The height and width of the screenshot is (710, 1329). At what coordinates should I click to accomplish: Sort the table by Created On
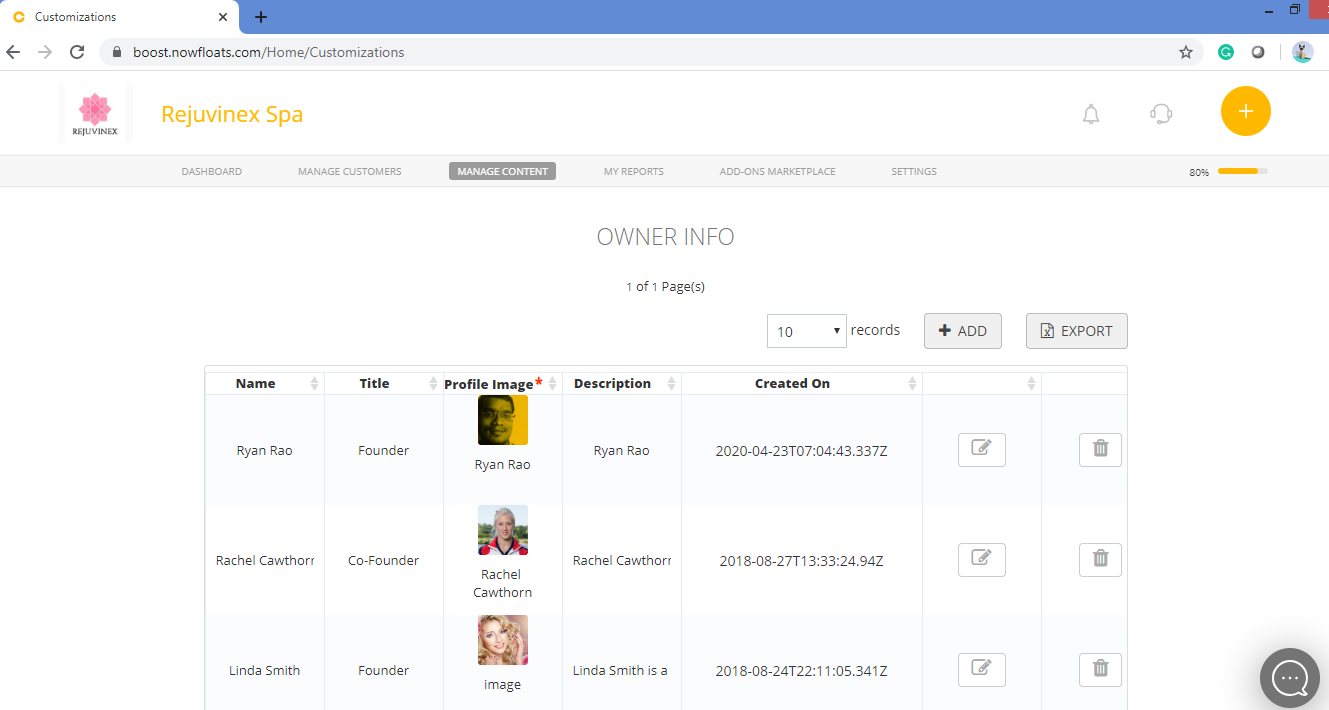click(x=801, y=383)
